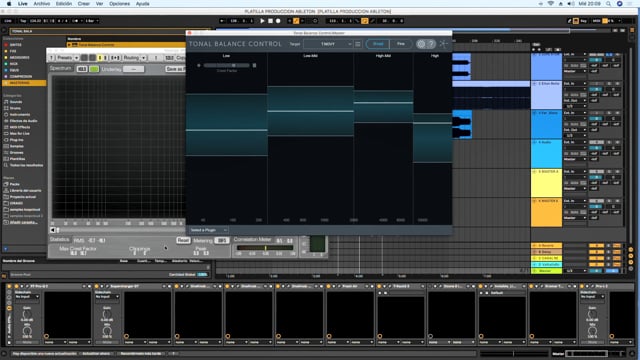The height and width of the screenshot is (360, 640).
Task: Open the Grooves category
Action: click(x=17, y=153)
